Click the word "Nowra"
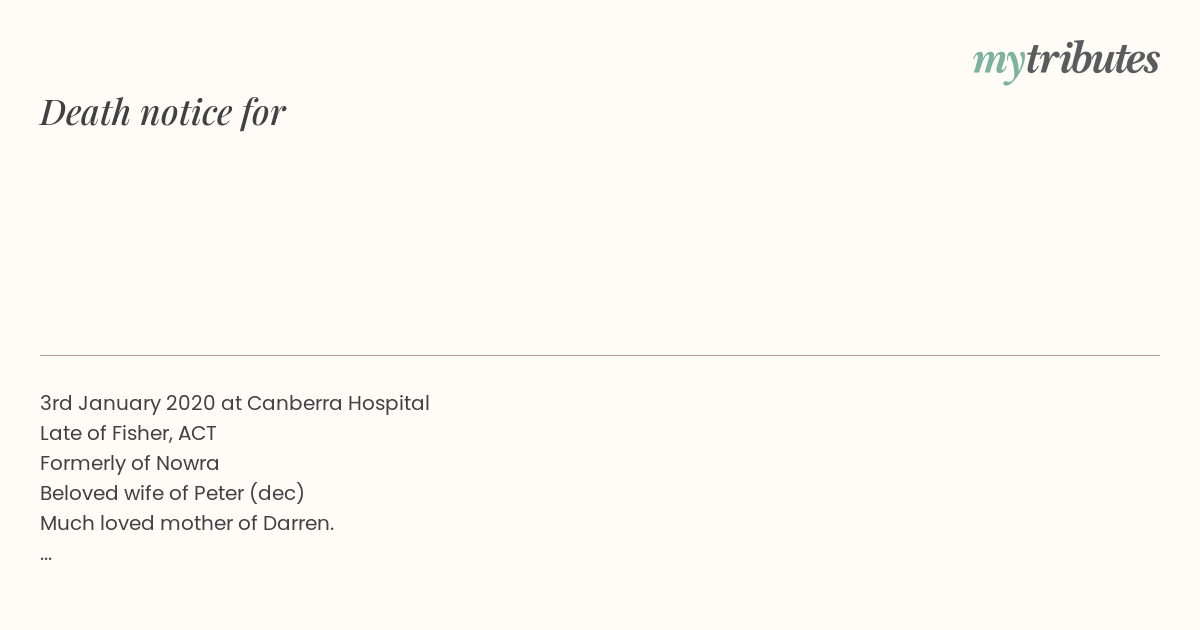The image size is (1200, 630). (188, 464)
